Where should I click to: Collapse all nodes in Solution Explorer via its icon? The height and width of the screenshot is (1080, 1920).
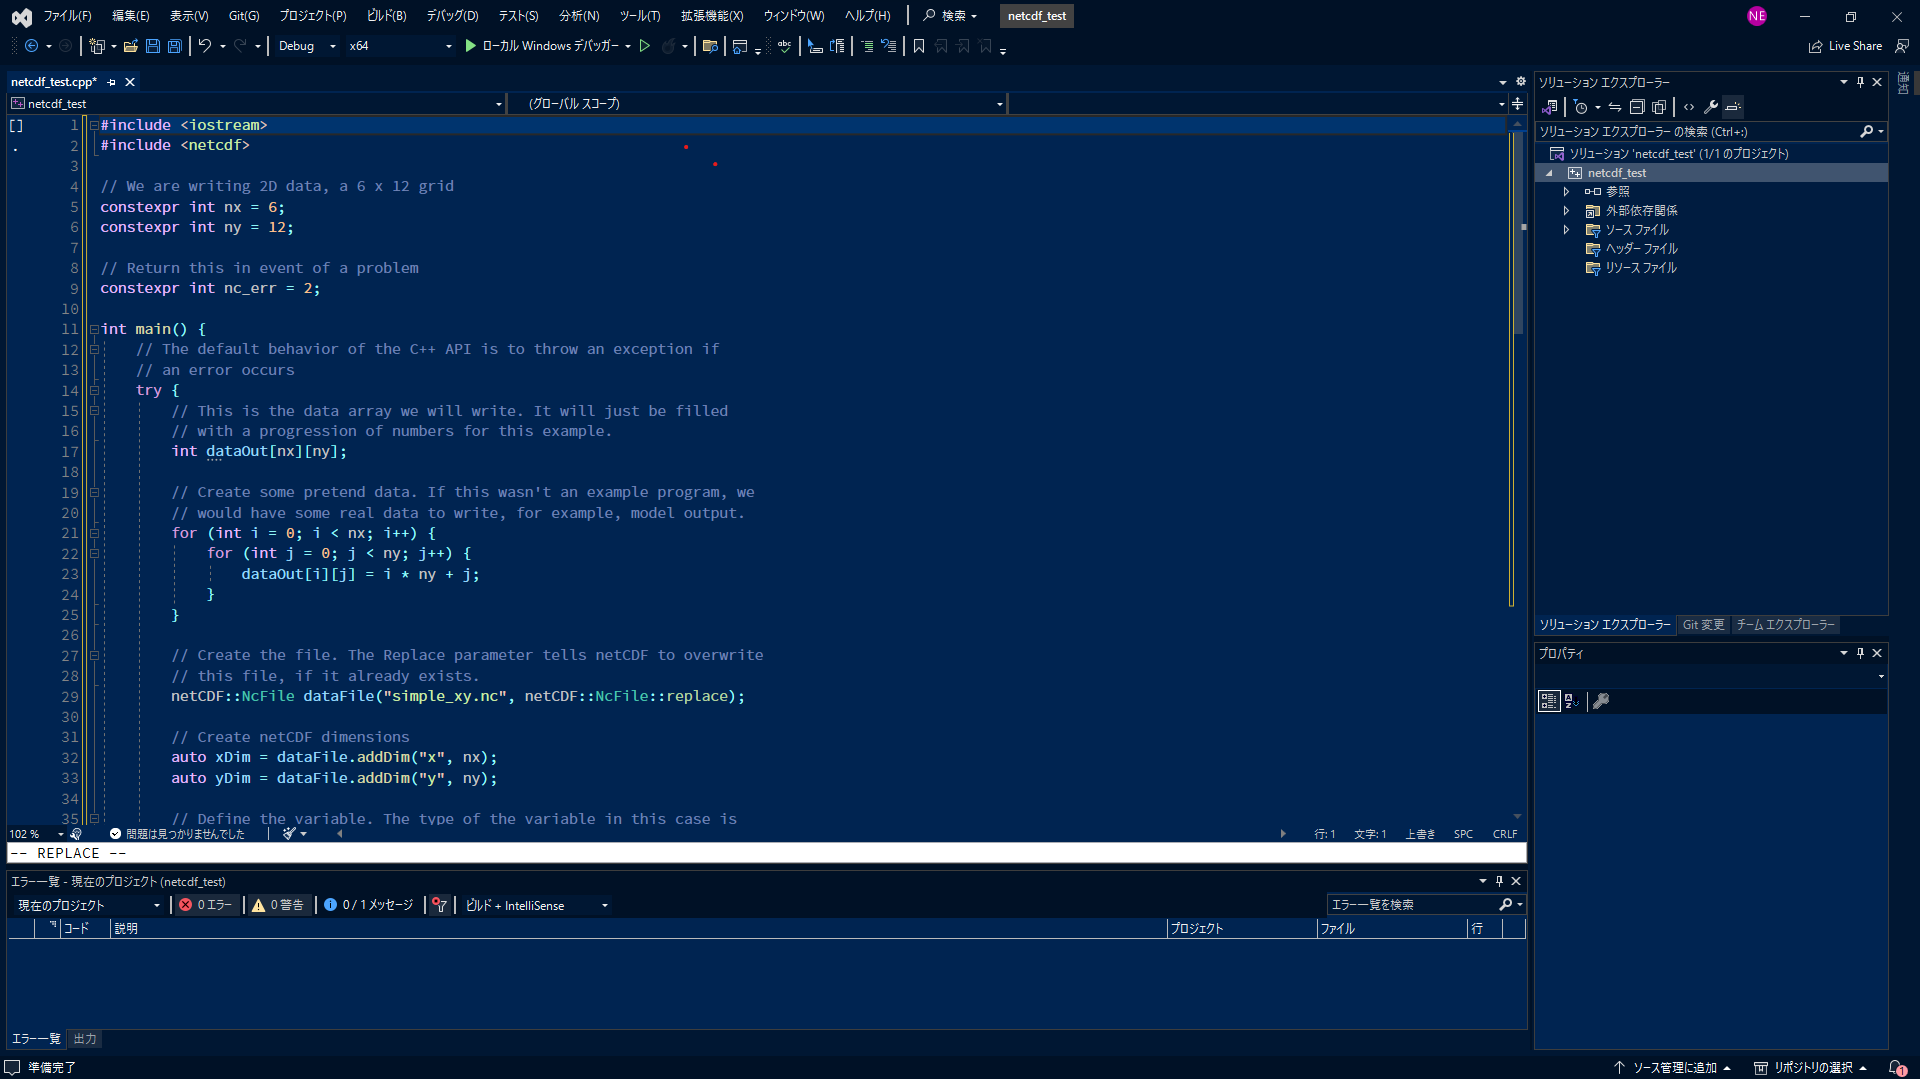tap(1637, 107)
